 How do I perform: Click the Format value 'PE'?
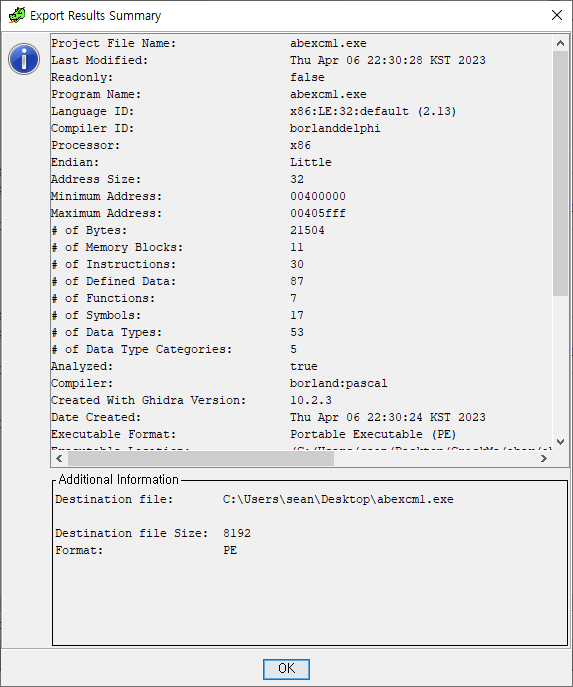pos(230,550)
